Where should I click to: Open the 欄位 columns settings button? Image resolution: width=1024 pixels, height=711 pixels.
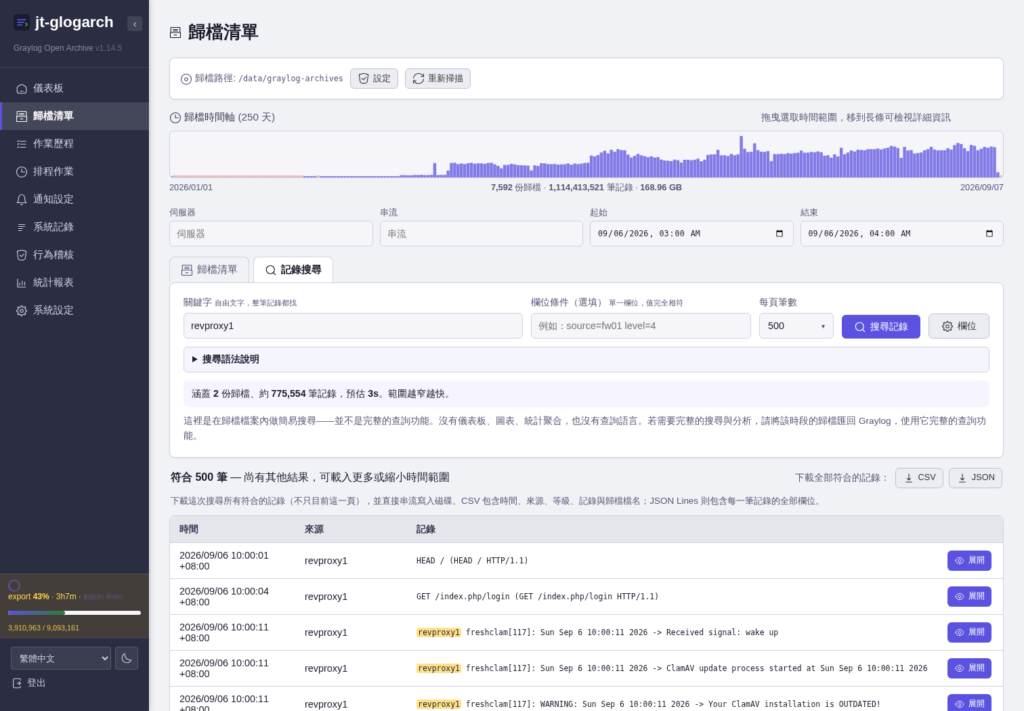(959, 326)
